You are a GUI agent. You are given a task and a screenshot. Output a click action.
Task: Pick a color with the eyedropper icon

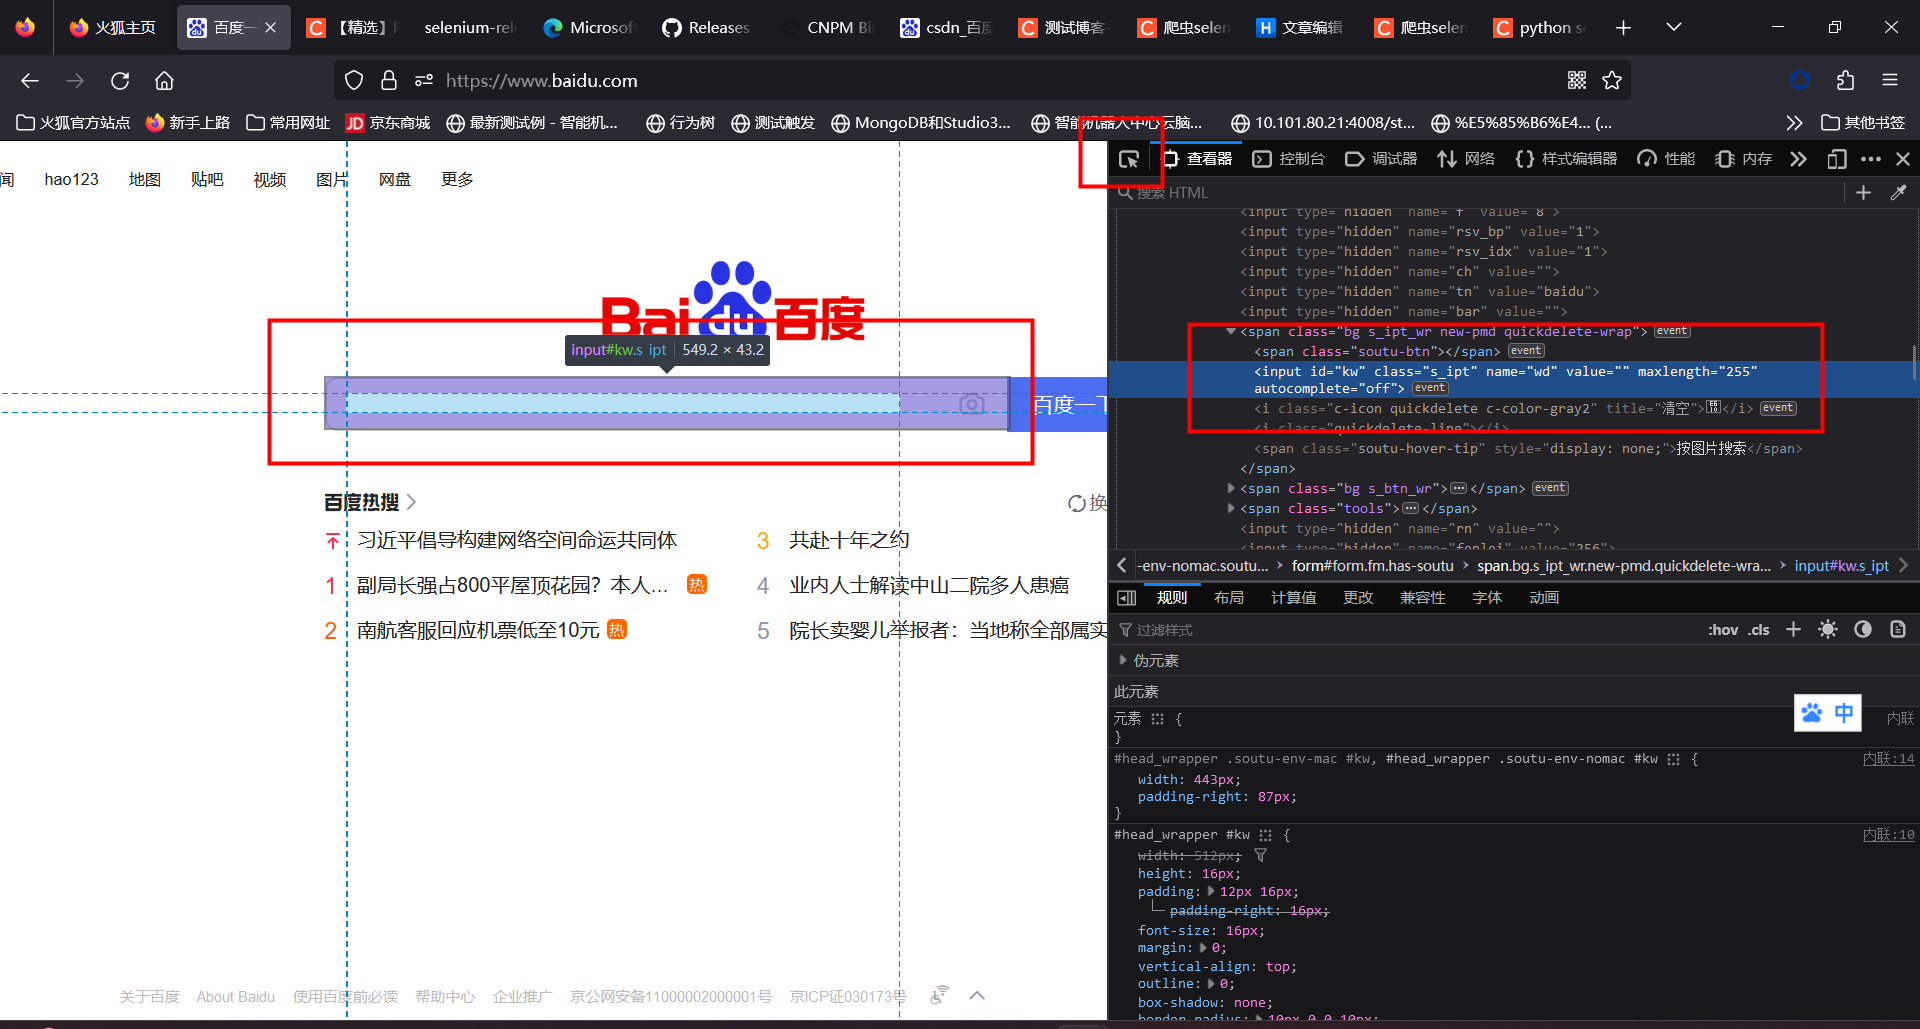(x=1898, y=193)
